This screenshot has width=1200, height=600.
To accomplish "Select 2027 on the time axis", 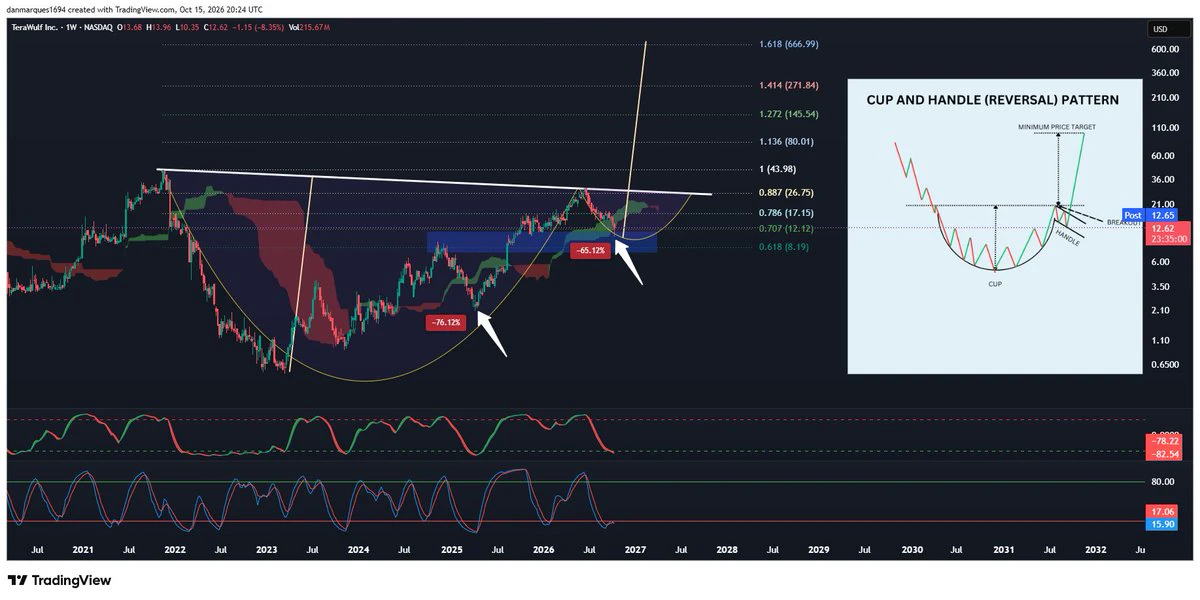I will [x=635, y=550].
